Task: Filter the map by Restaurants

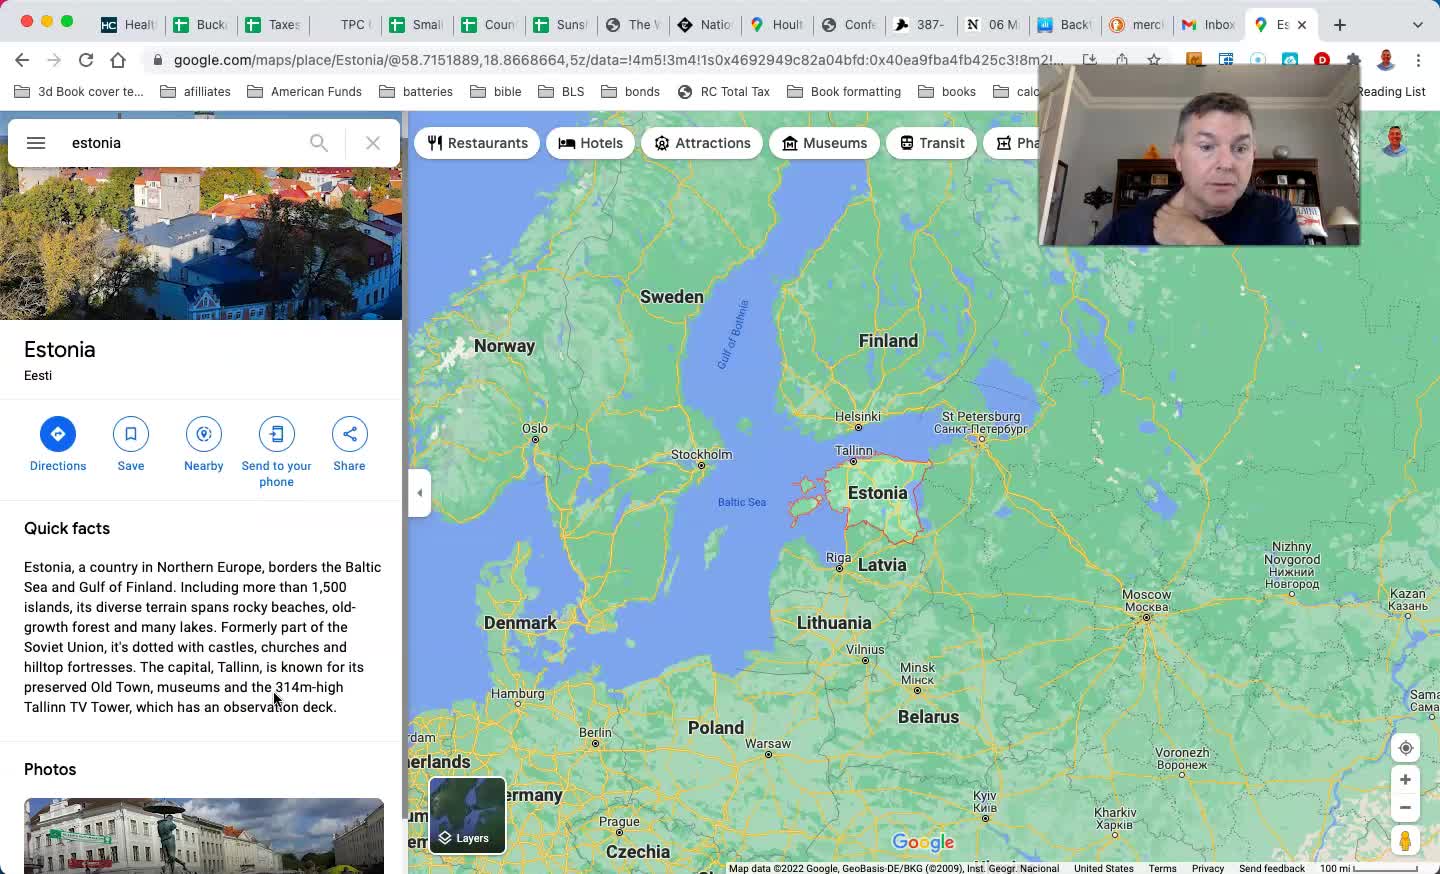Action: 477,143
